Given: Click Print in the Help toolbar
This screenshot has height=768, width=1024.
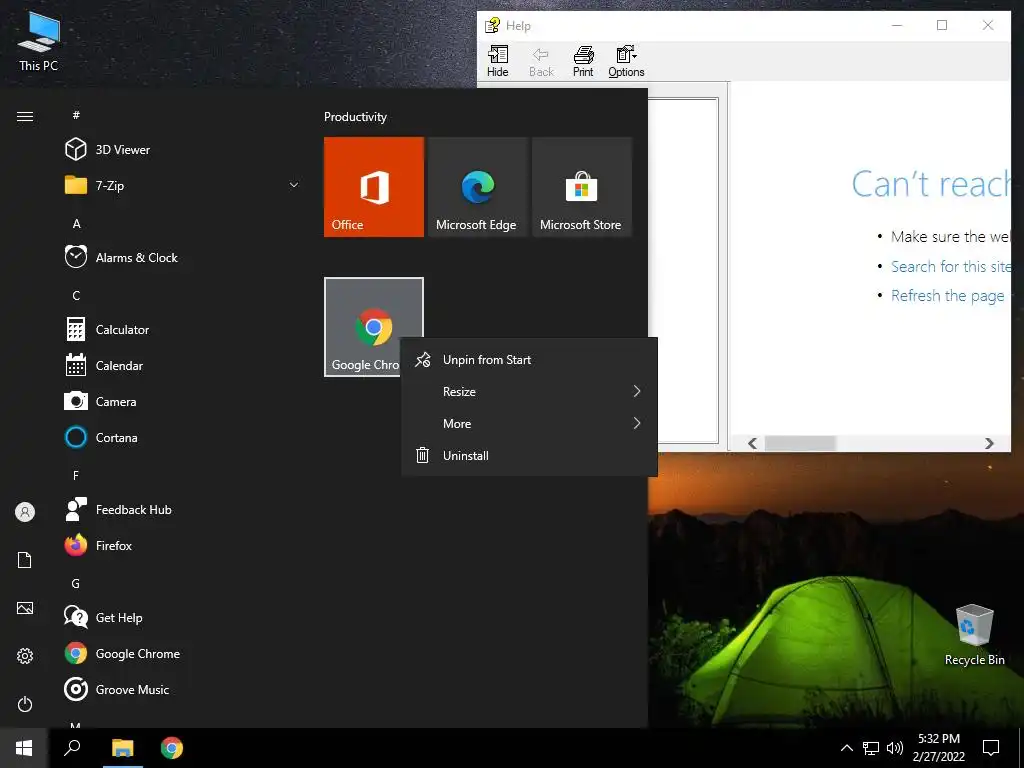Looking at the screenshot, I should point(583,61).
